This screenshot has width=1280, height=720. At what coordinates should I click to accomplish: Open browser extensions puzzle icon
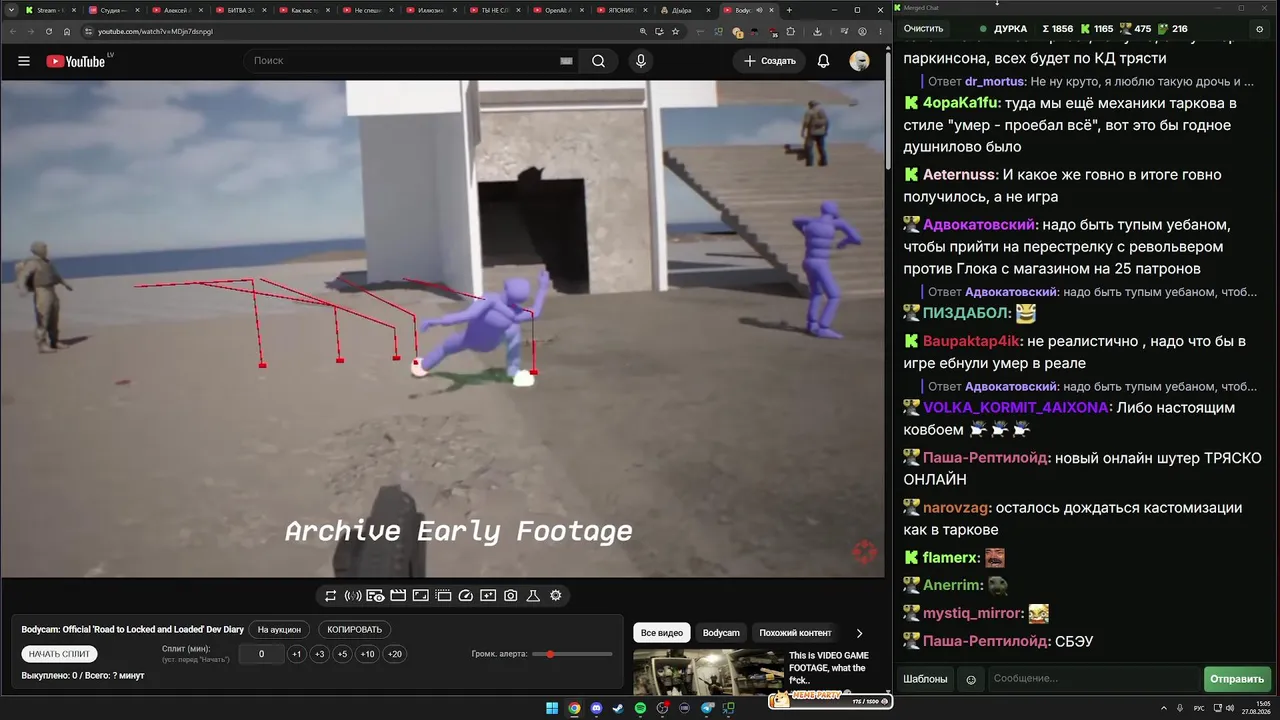click(790, 31)
